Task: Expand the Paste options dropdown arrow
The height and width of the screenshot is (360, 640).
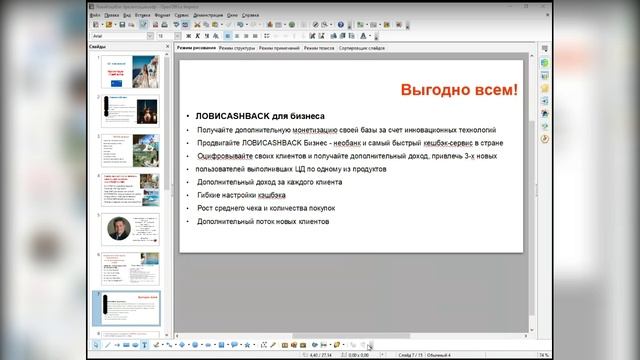Action: pos(222,25)
